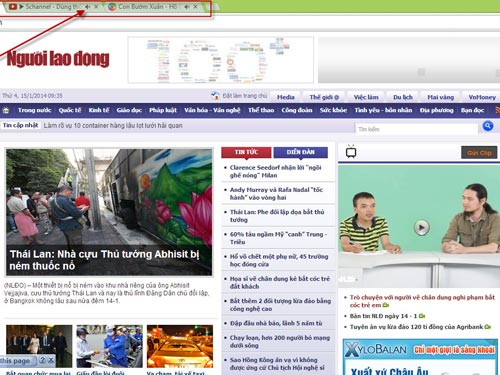The image size is (500, 375).
Task: Select Kinh tế in main menu
Action: 99,110
